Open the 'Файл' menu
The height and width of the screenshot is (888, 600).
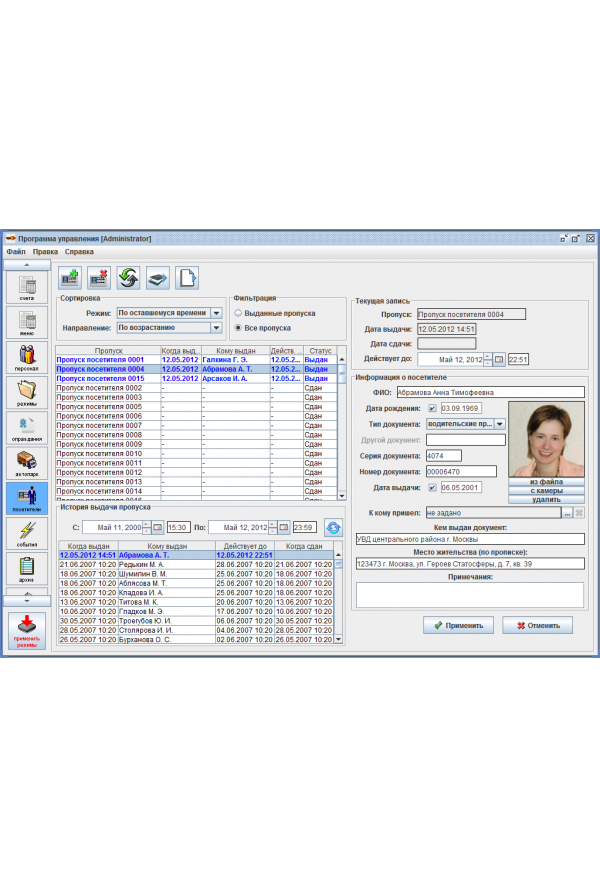[16, 252]
